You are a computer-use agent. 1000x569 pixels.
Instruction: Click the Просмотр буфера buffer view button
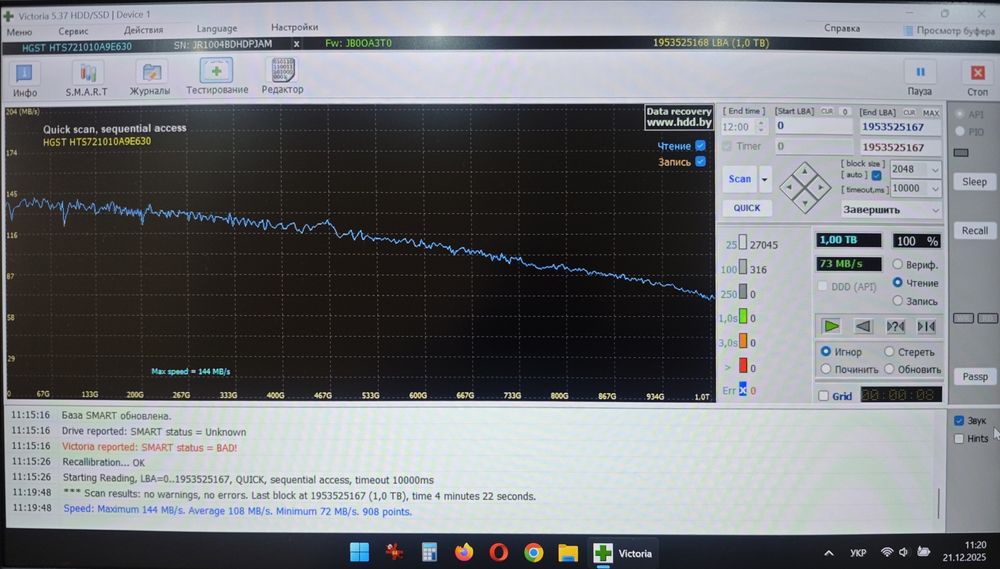point(948,30)
